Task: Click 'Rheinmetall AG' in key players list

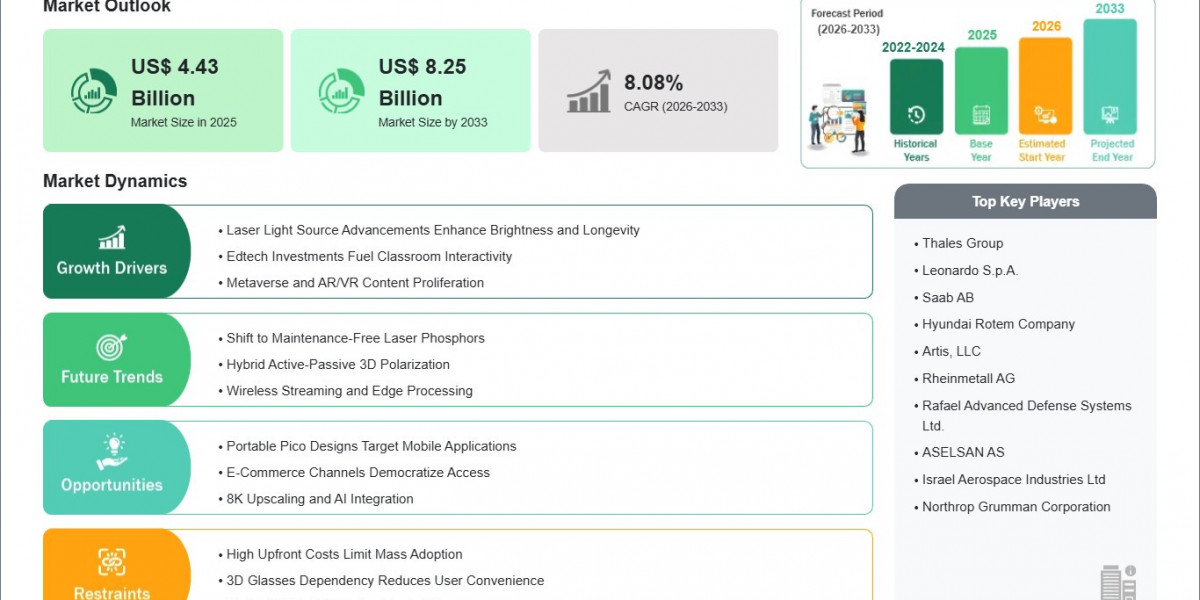Action: click(x=968, y=378)
